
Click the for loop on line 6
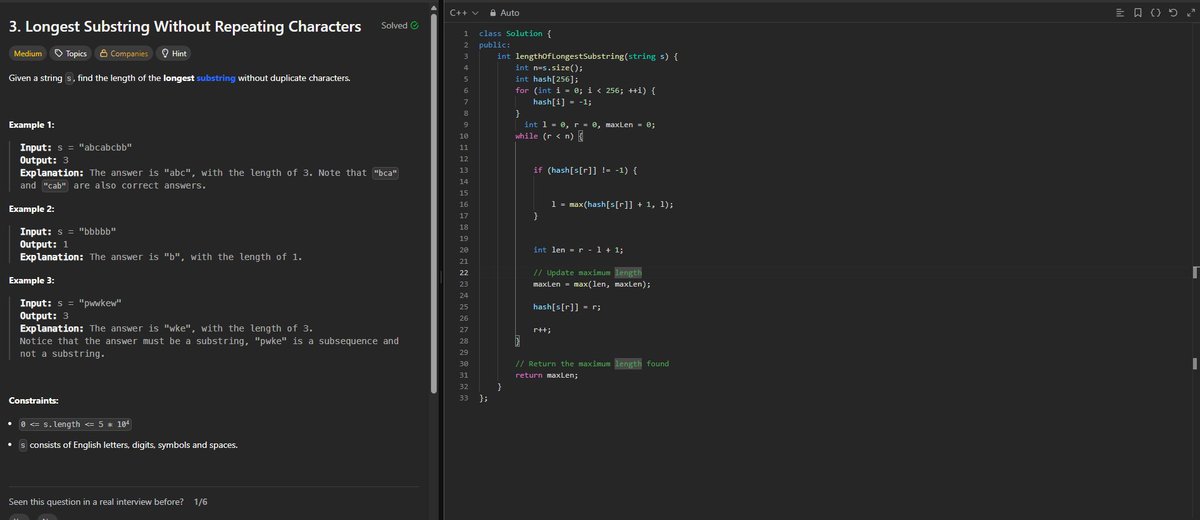click(x=585, y=90)
